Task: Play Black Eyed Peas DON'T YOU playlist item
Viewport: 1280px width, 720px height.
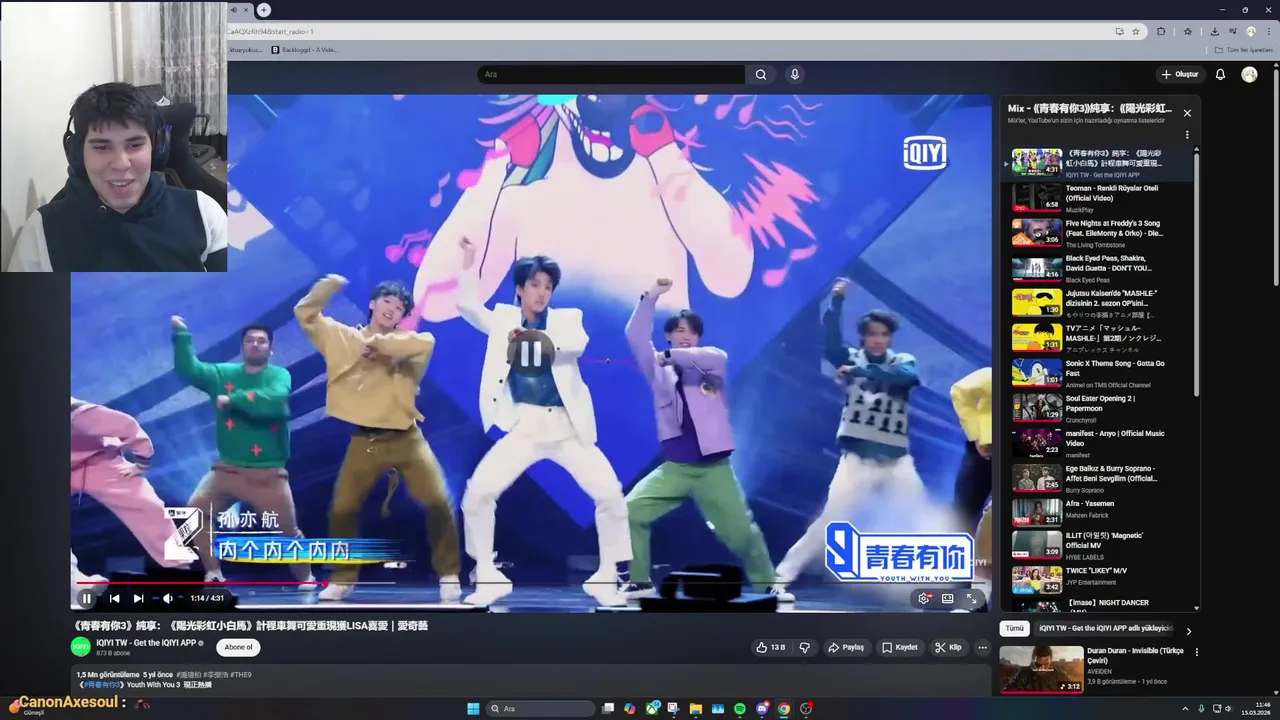Action: click(1097, 267)
